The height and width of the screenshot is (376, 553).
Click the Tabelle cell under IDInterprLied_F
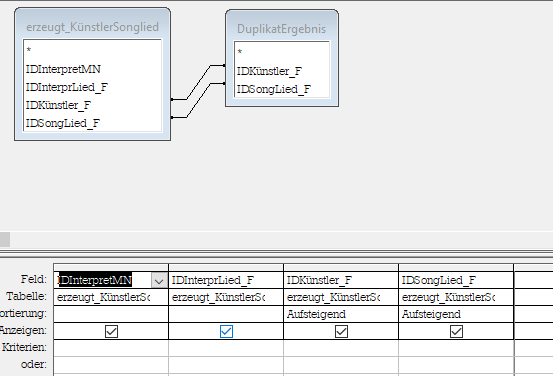(226, 297)
